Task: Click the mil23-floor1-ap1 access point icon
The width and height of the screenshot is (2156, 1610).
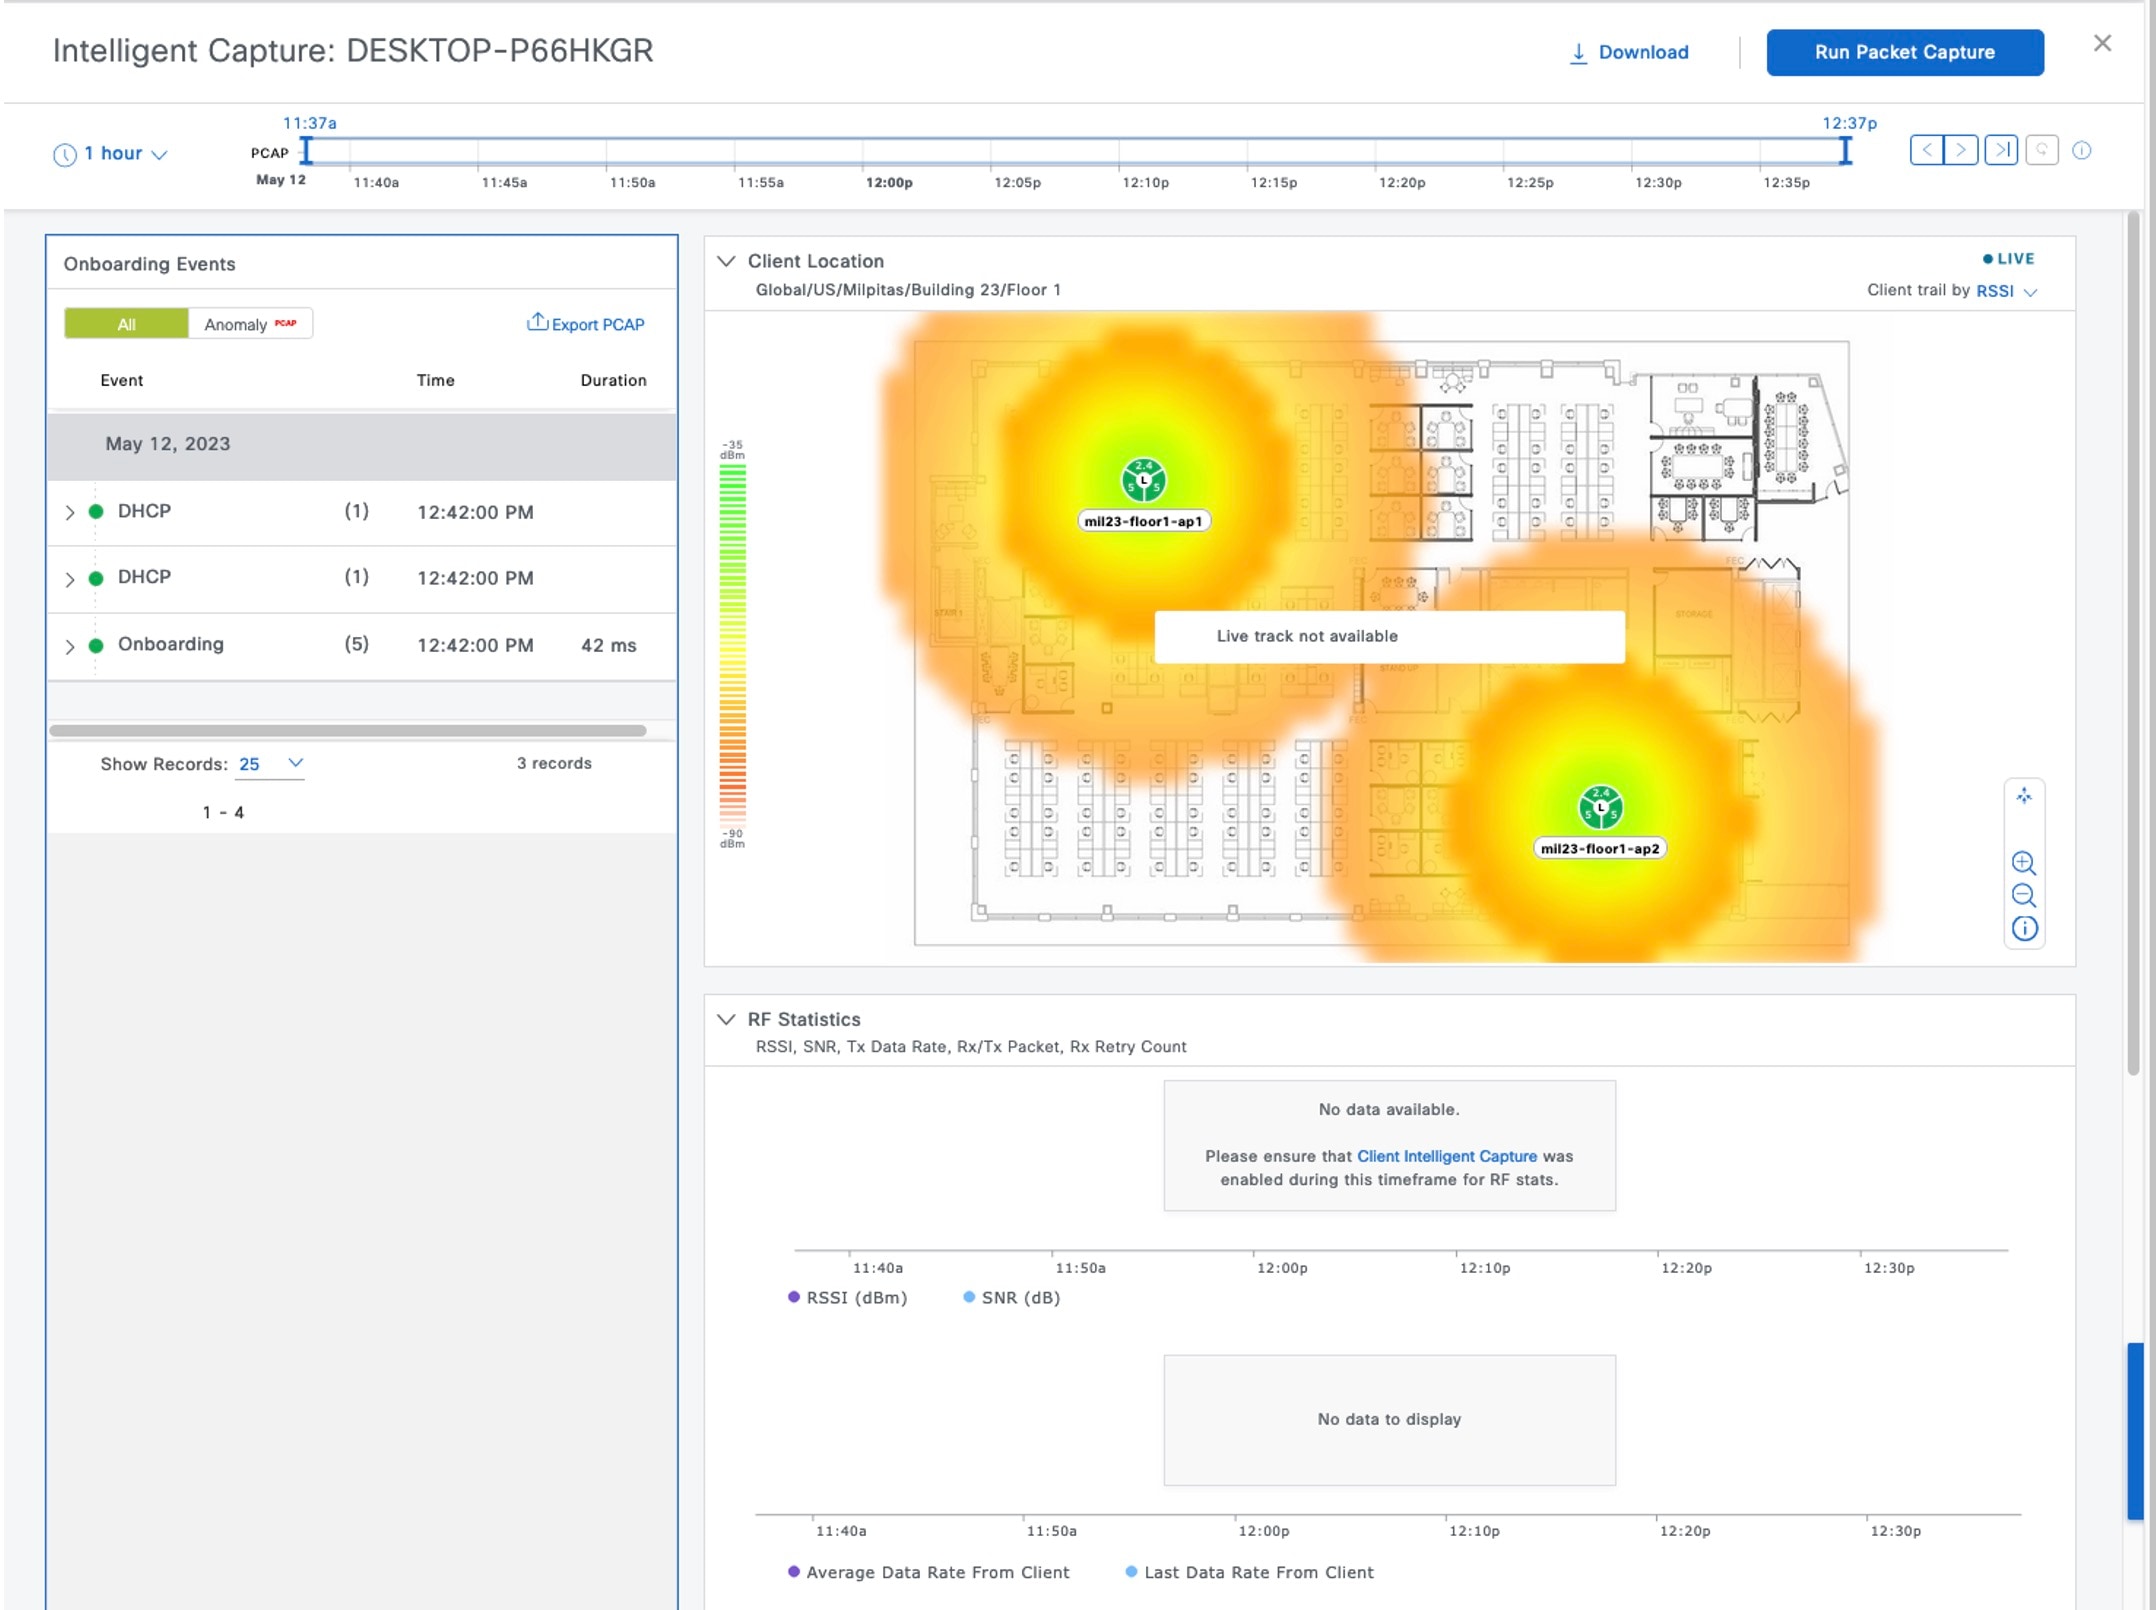Action: [1143, 481]
